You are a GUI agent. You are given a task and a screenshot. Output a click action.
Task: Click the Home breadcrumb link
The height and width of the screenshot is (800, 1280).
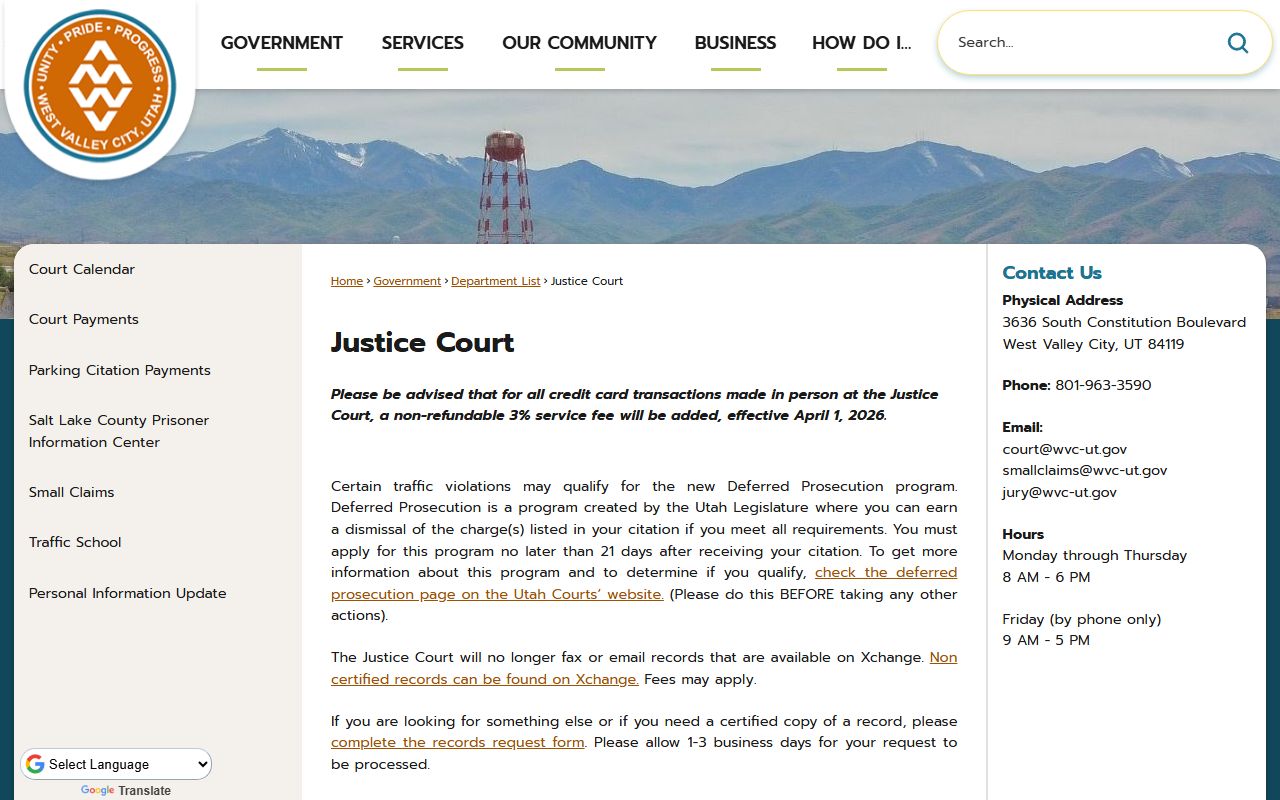point(347,281)
